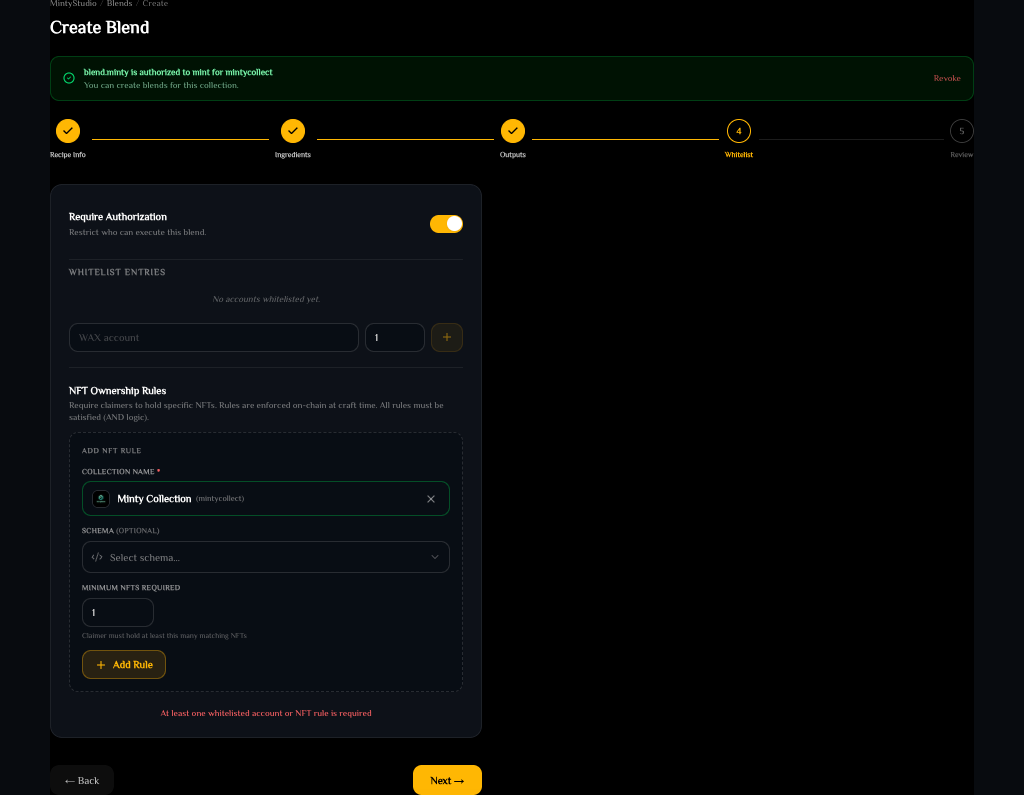1024x795 pixels.
Task: Click the schema code brackets icon
Action: point(97,557)
